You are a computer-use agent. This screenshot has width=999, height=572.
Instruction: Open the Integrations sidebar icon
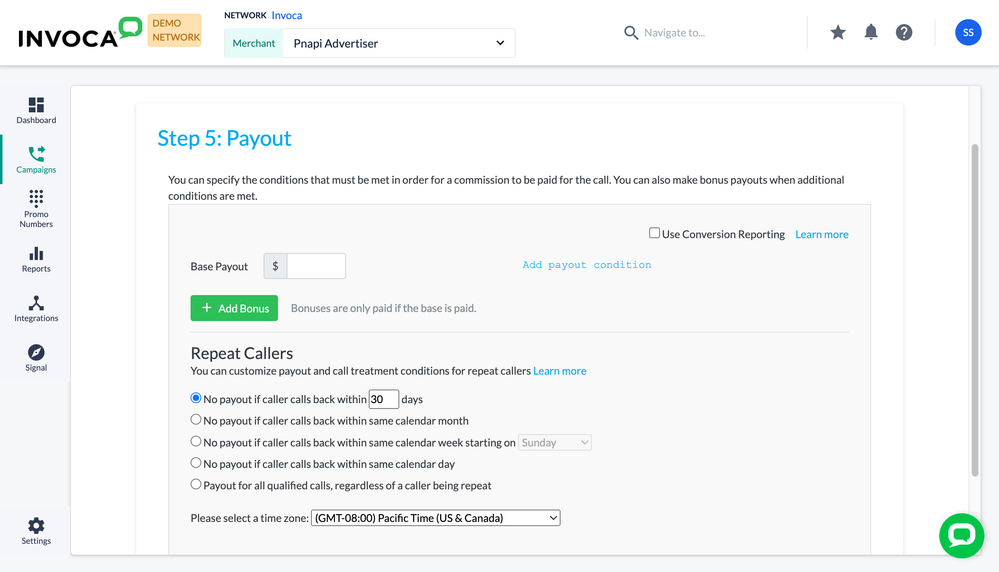tap(36, 309)
